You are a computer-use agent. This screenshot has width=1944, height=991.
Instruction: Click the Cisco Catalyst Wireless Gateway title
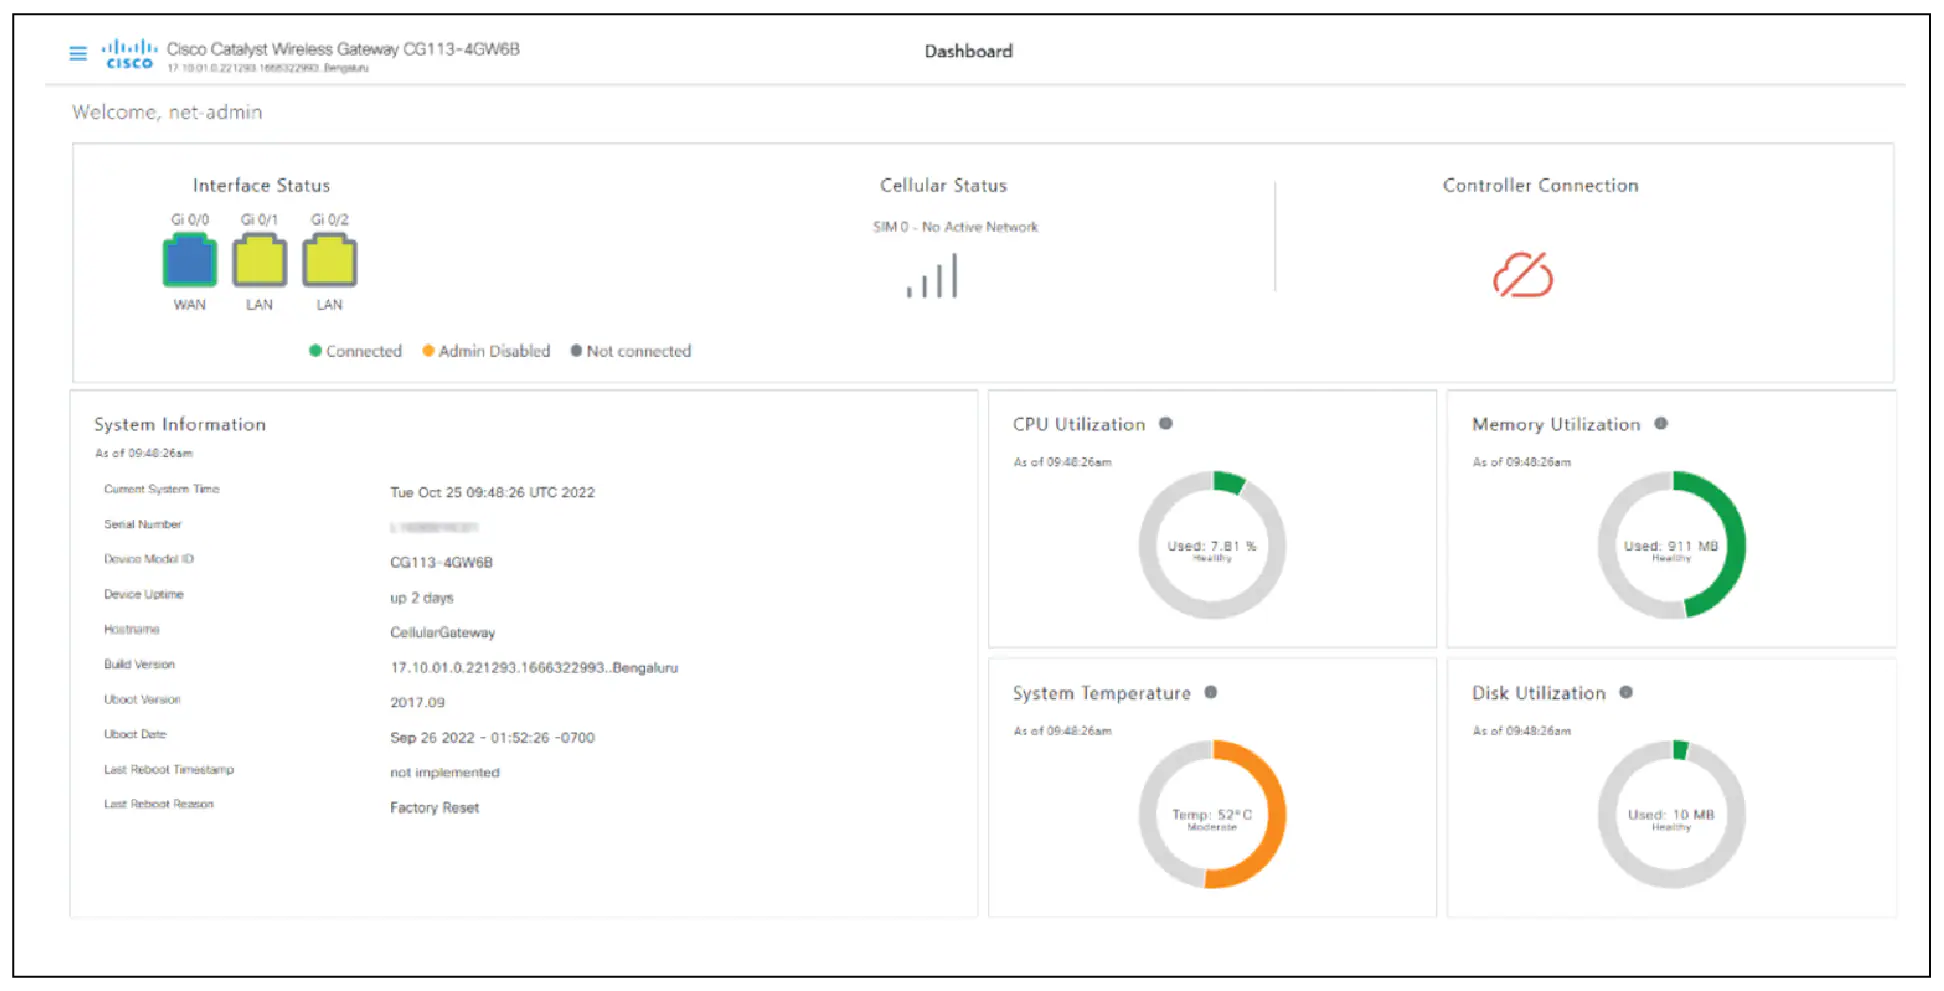343,49
